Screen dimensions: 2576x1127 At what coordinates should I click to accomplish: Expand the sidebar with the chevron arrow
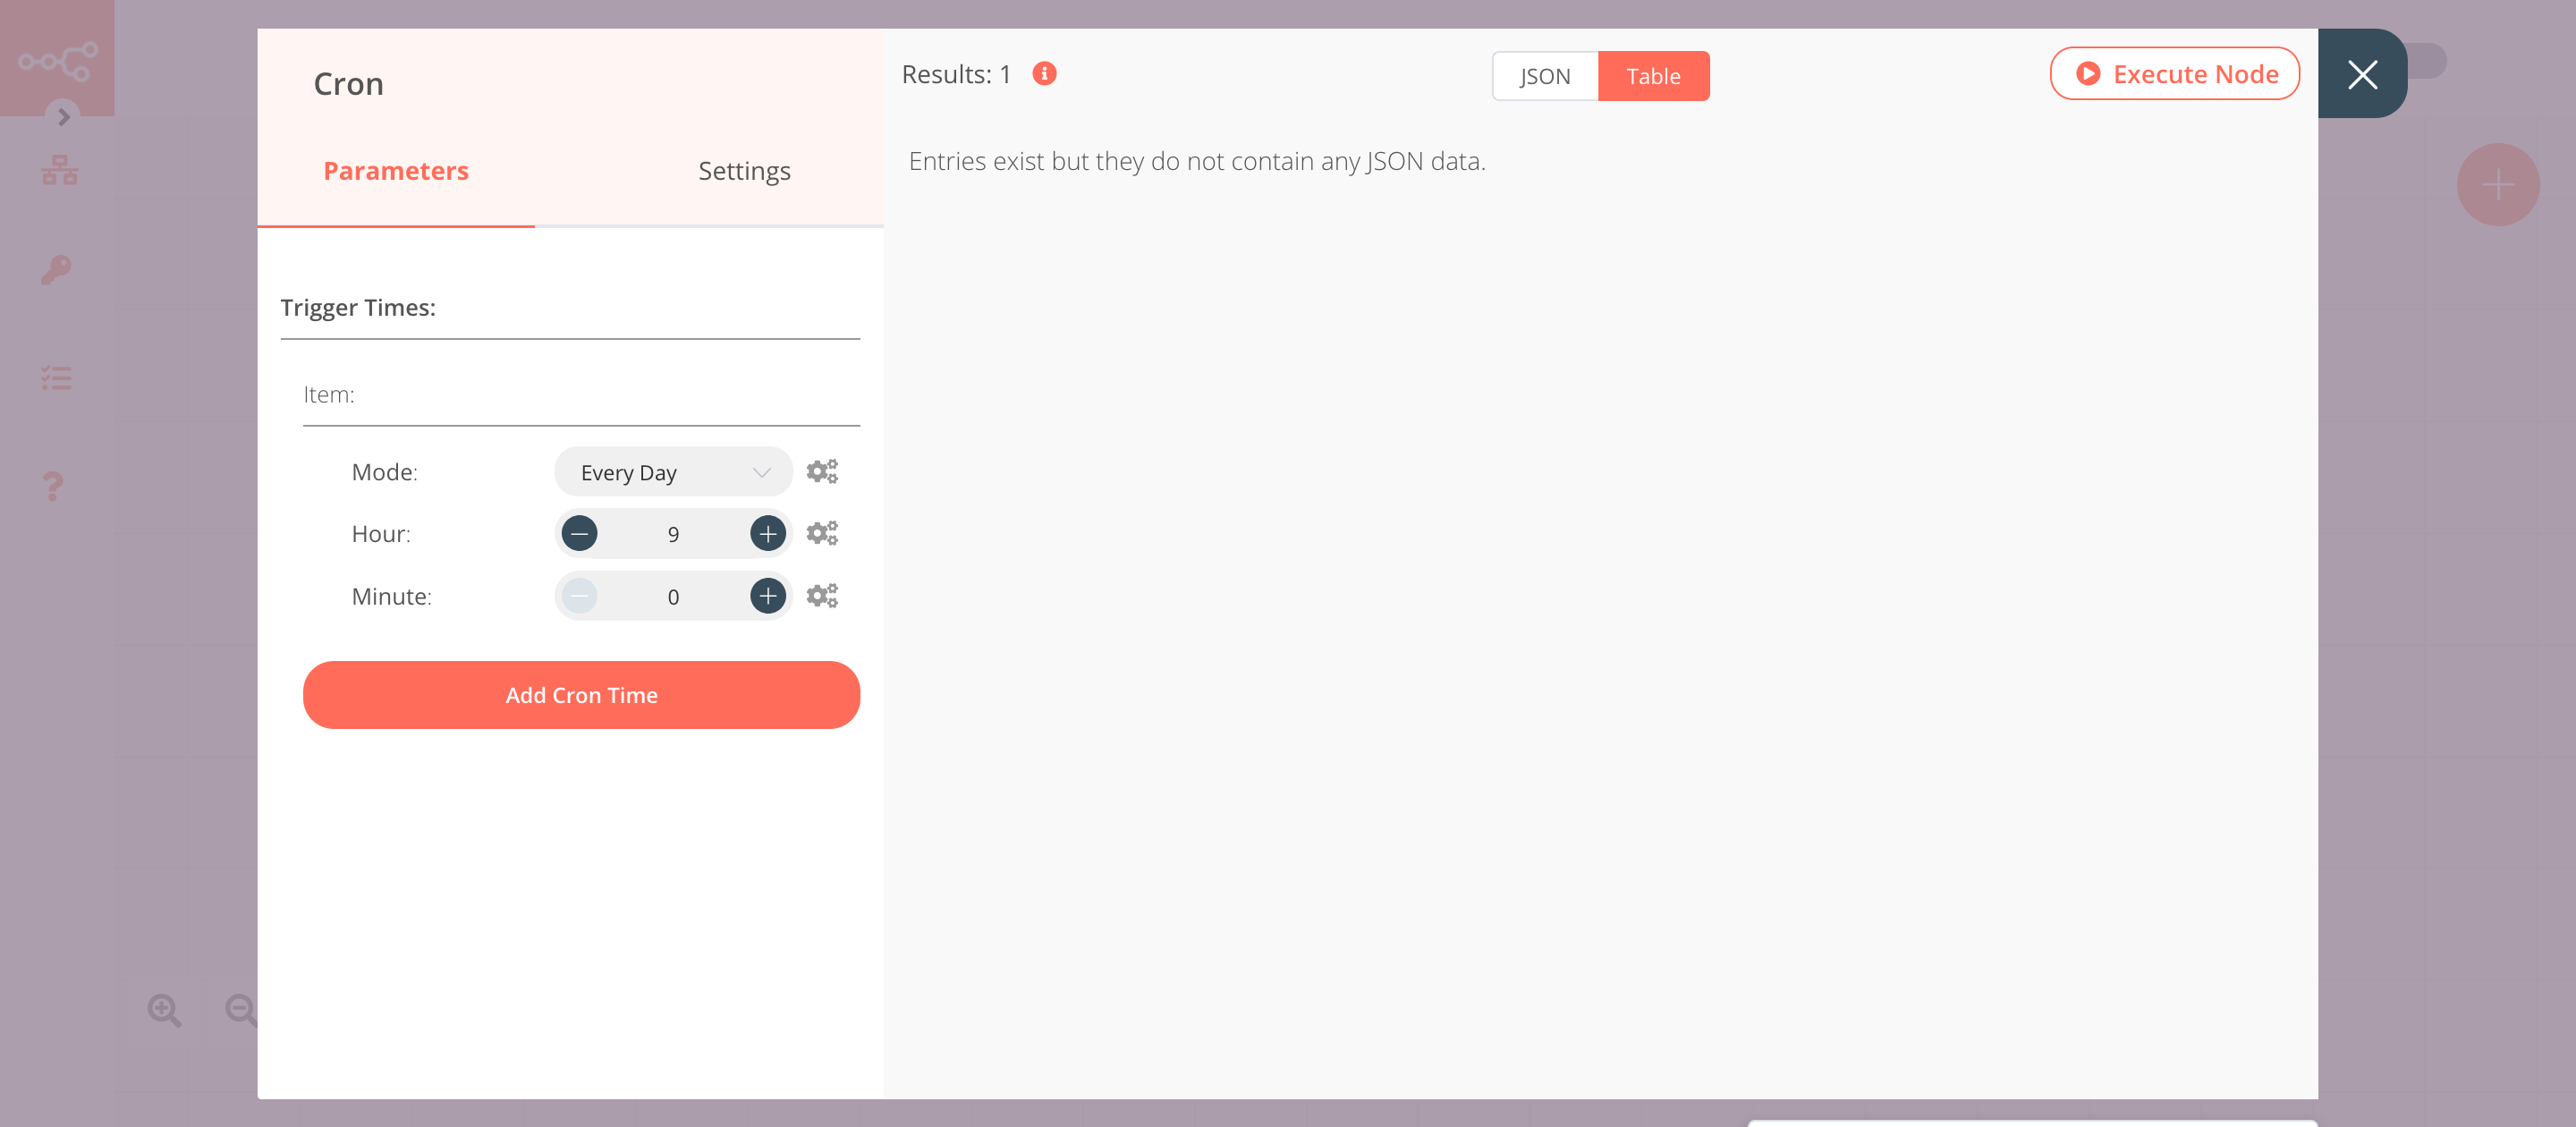[63, 117]
